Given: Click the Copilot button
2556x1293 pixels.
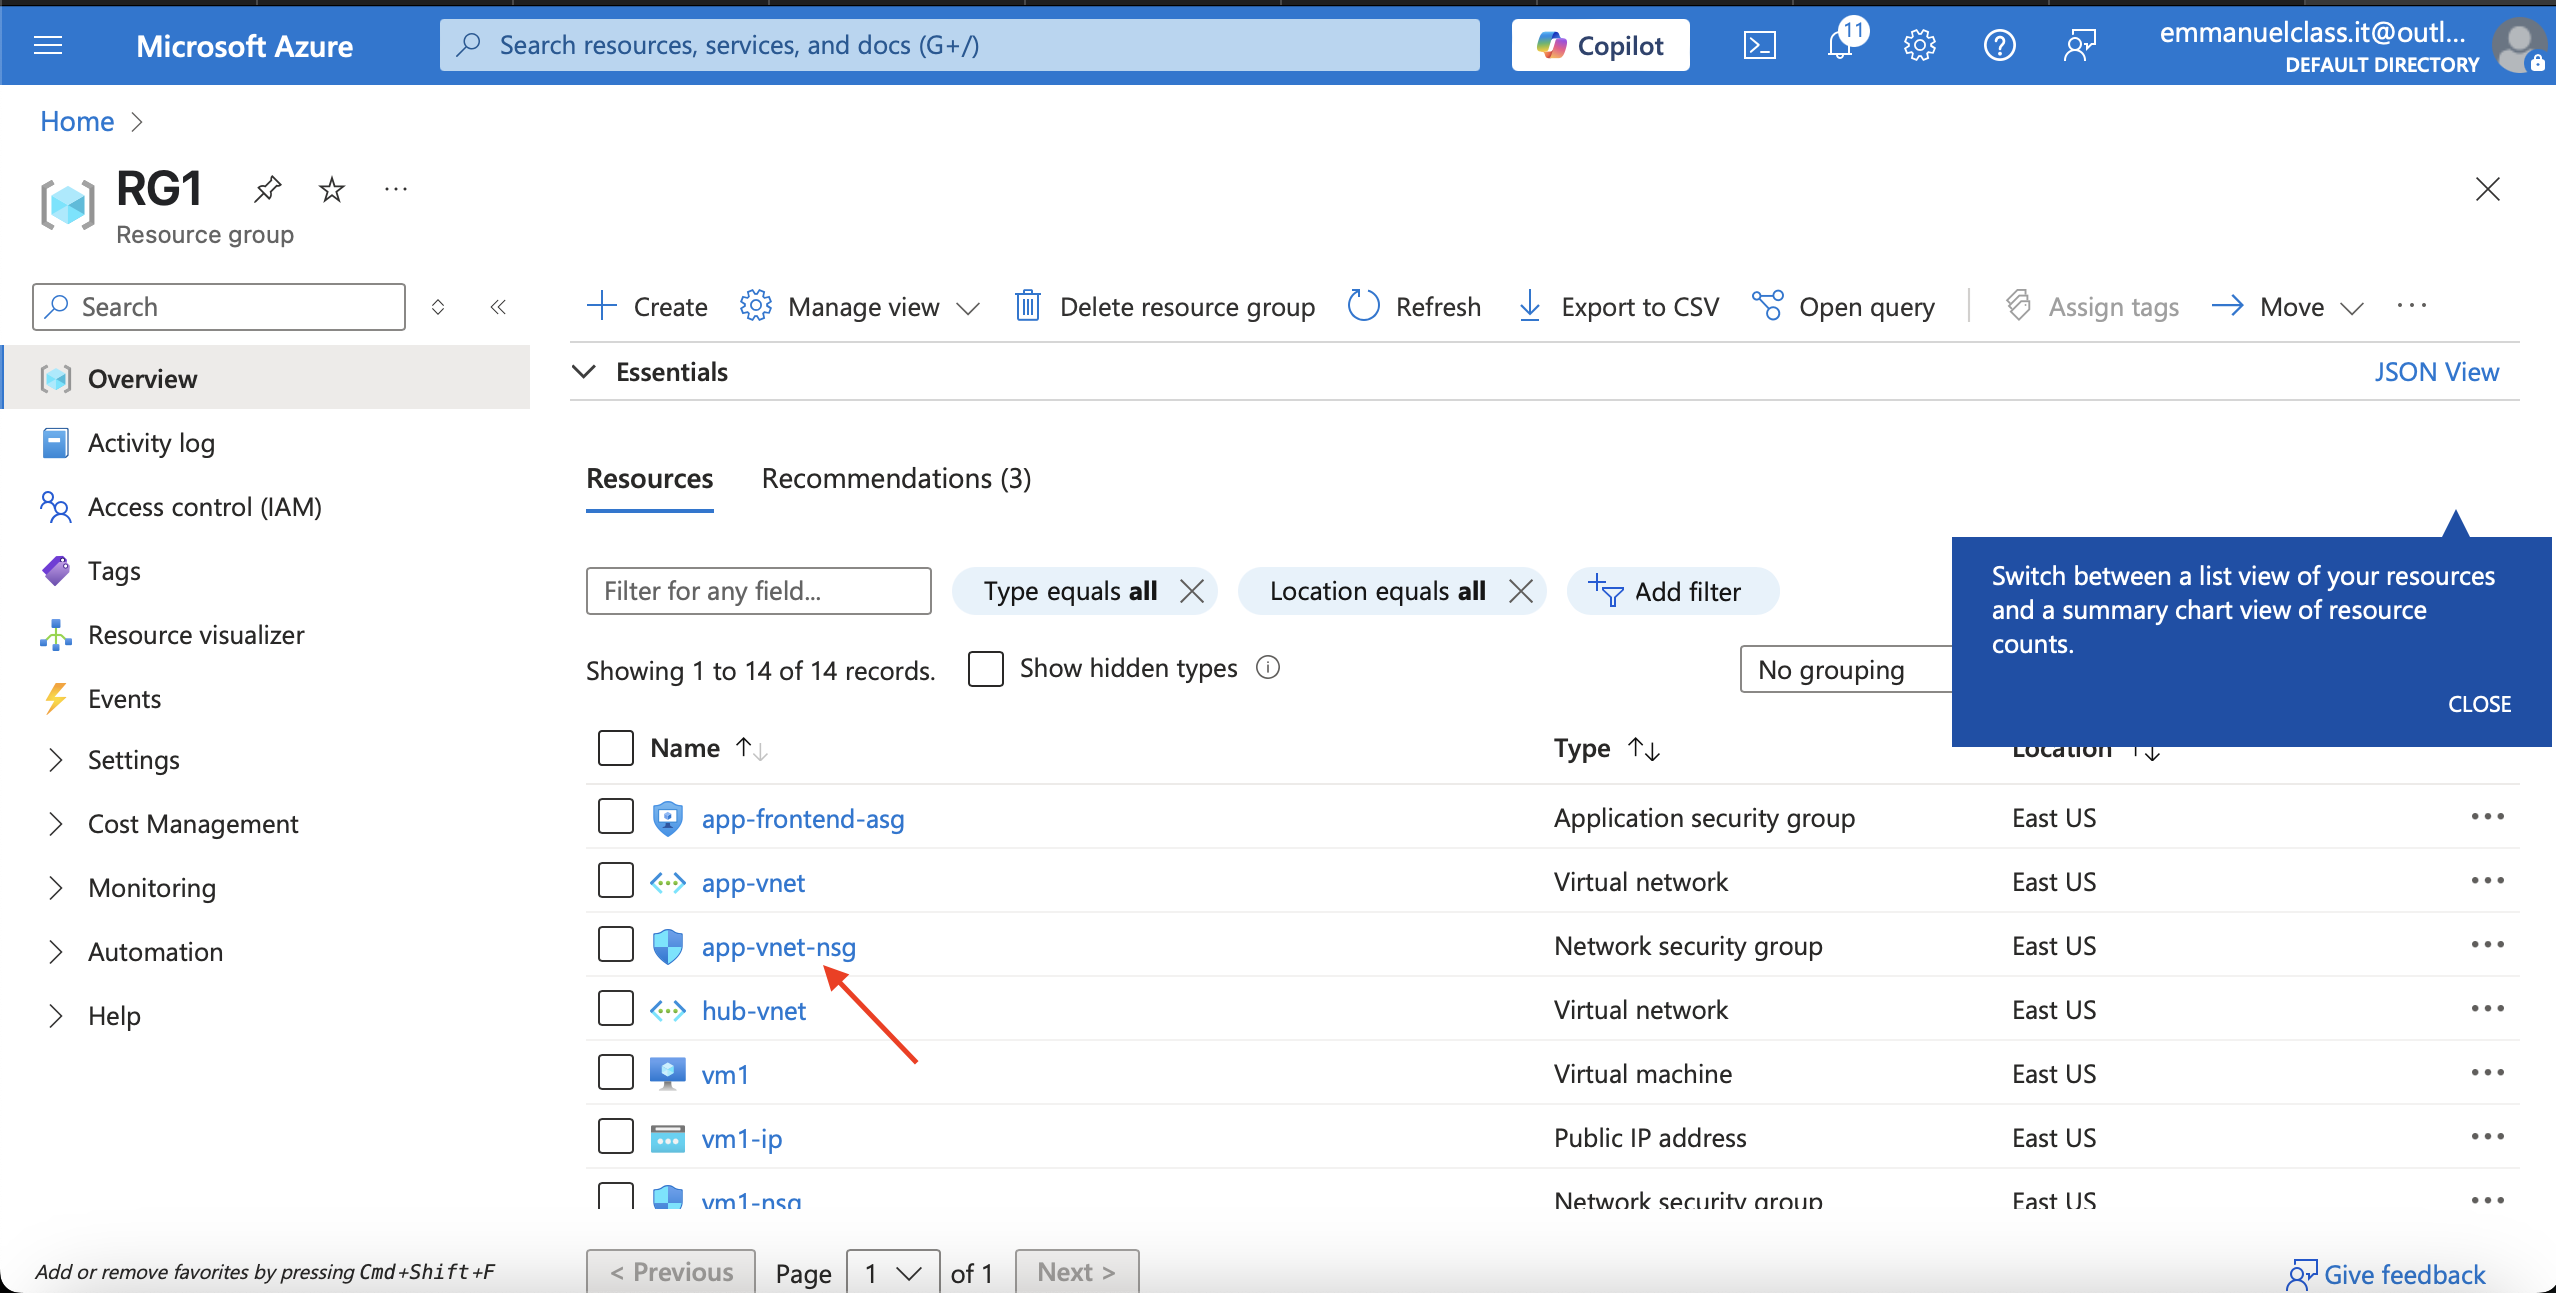Looking at the screenshot, I should (1600, 45).
